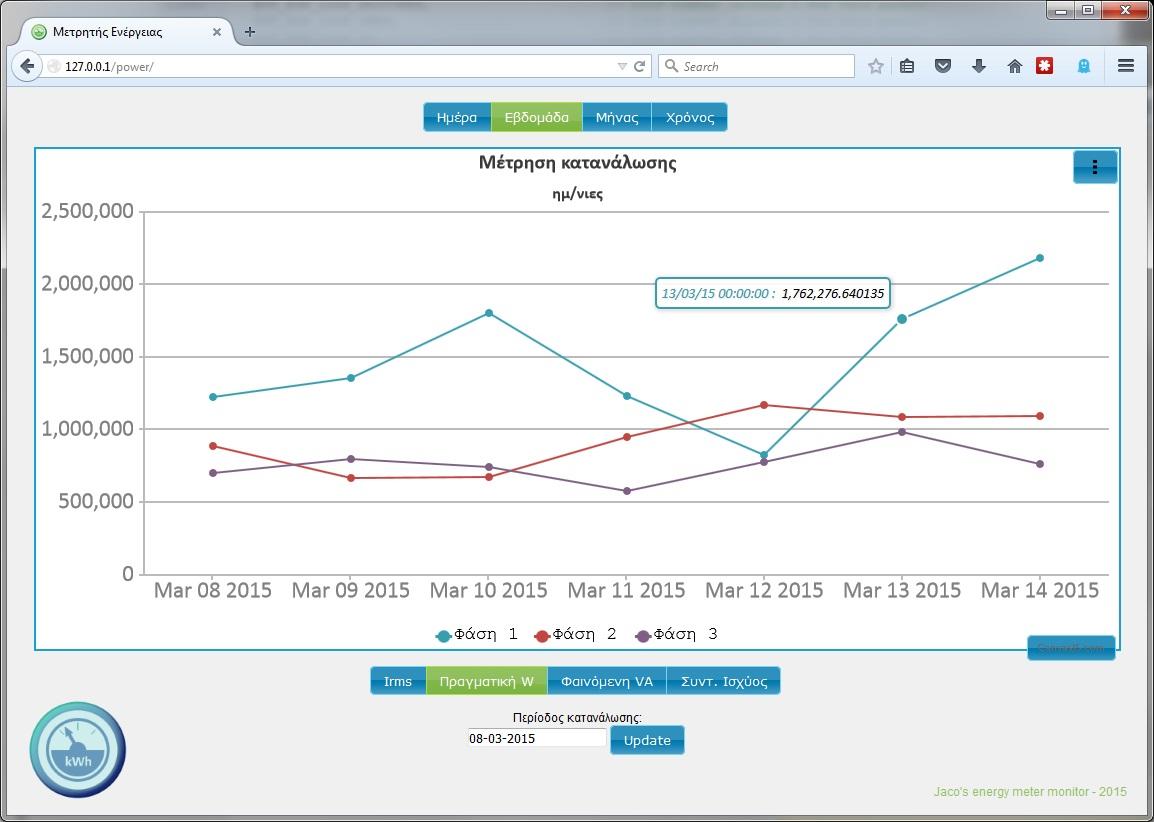Open the Ghostery ghost extension icon
This screenshot has height=822, width=1154.
point(1083,66)
